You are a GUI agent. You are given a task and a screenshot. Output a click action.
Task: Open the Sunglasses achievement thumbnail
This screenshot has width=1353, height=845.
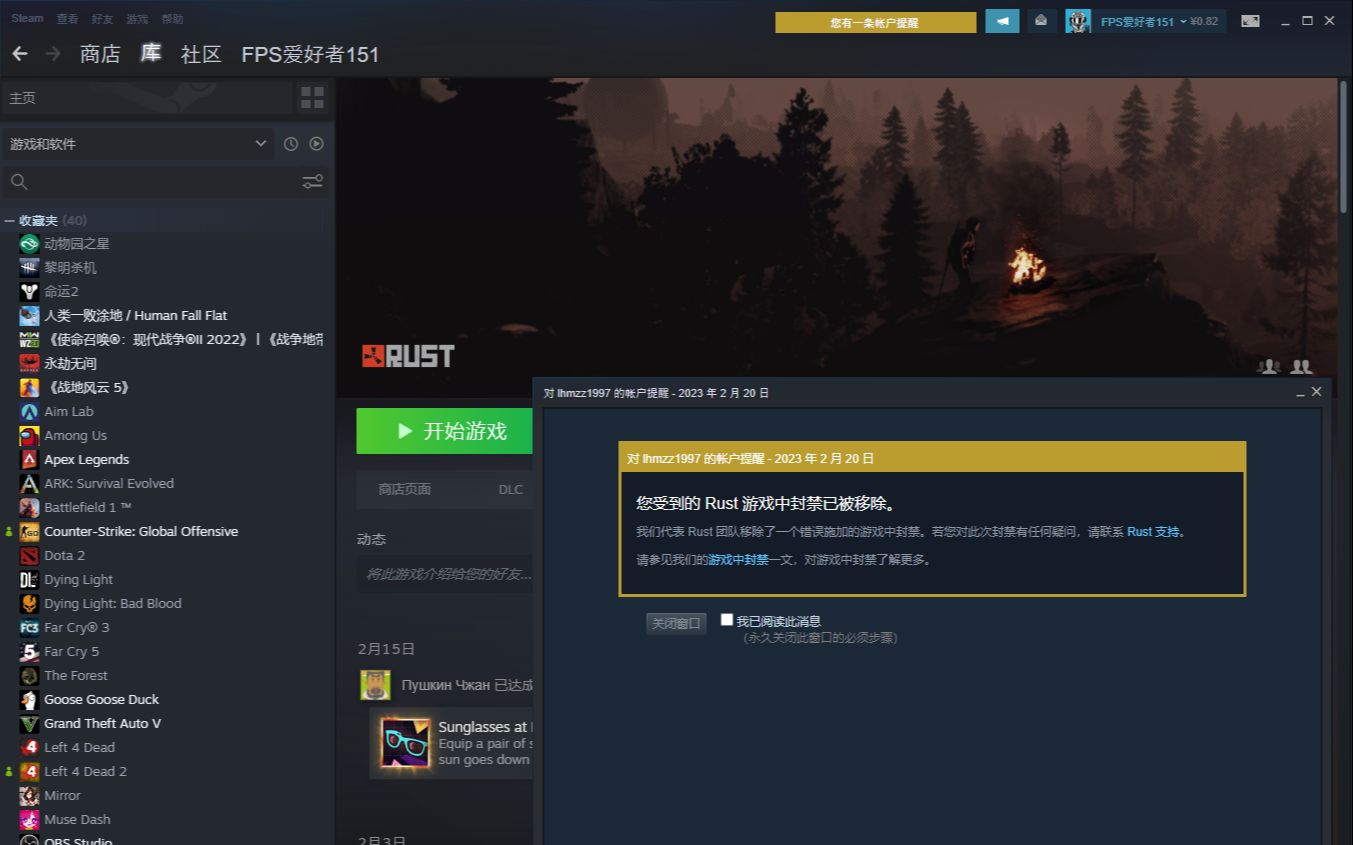click(405, 743)
